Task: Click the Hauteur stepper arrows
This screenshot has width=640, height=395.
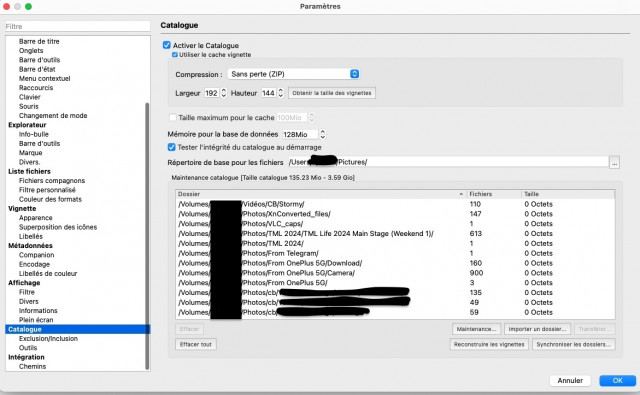Action: pos(280,93)
